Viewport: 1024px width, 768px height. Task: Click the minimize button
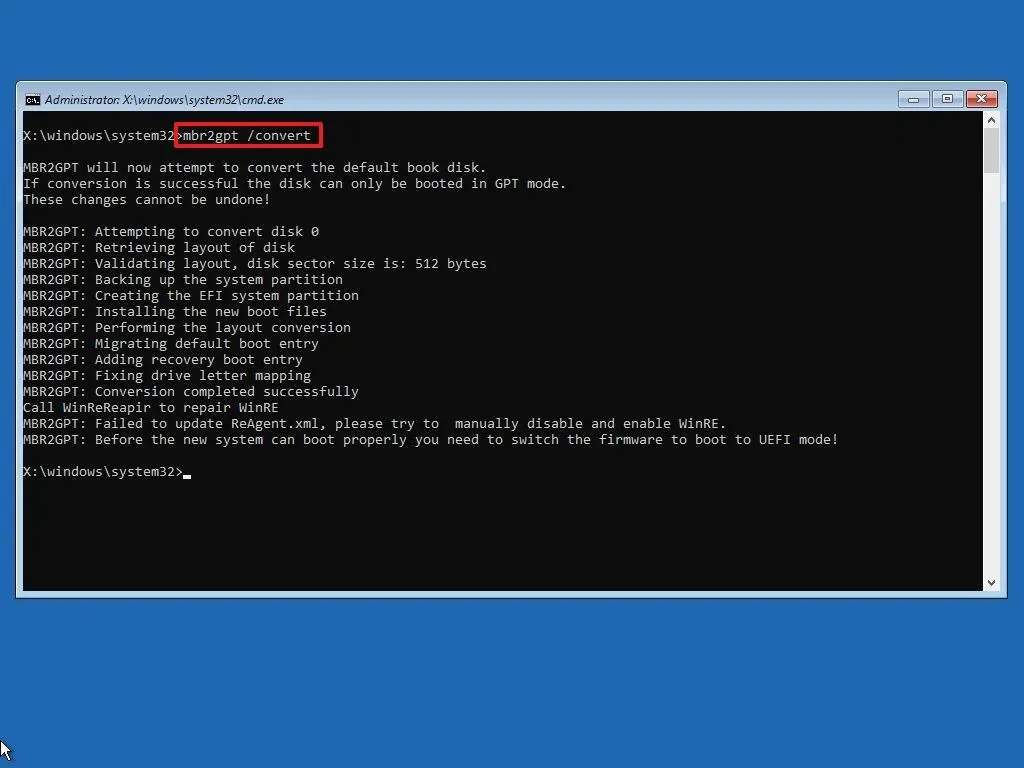point(913,99)
